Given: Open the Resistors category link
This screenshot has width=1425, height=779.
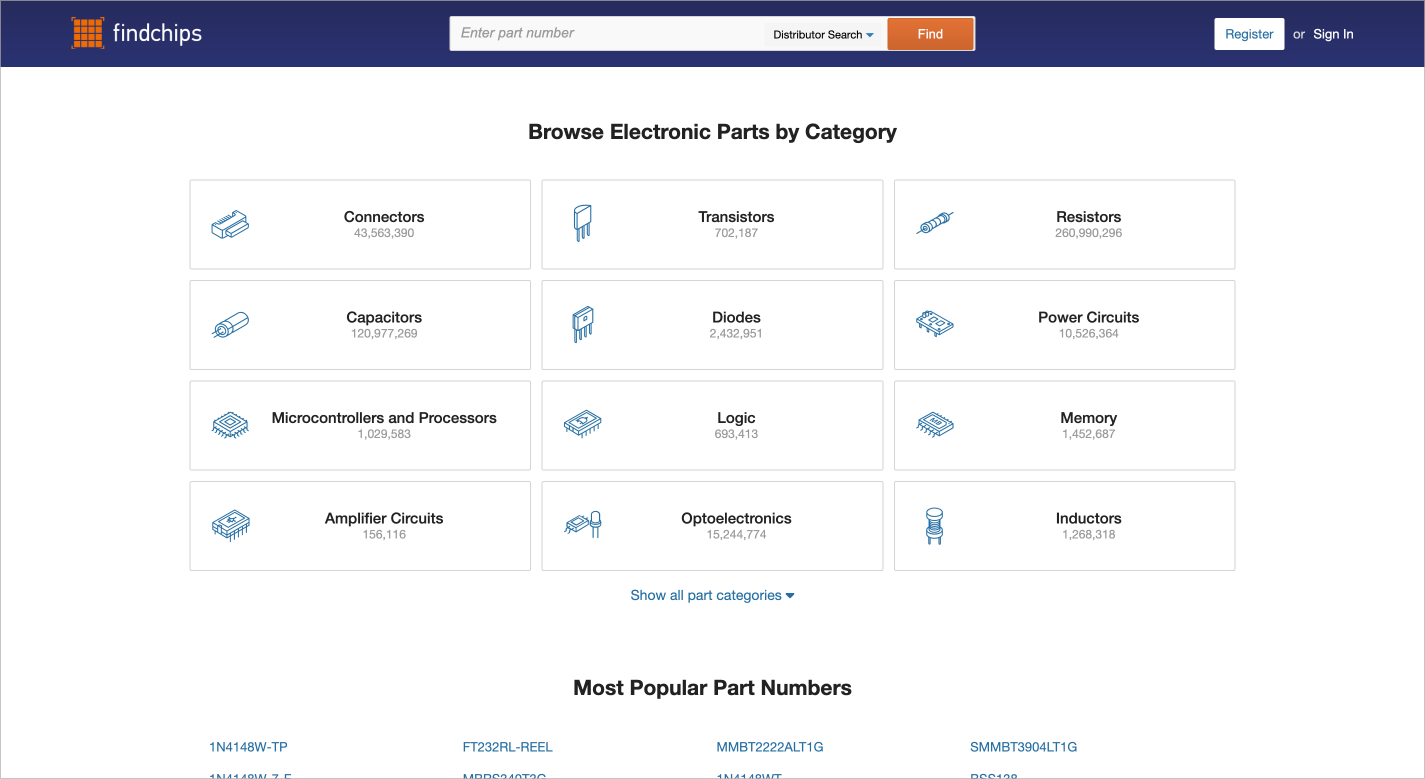Looking at the screenshot, I should (x=1088, y=217).
